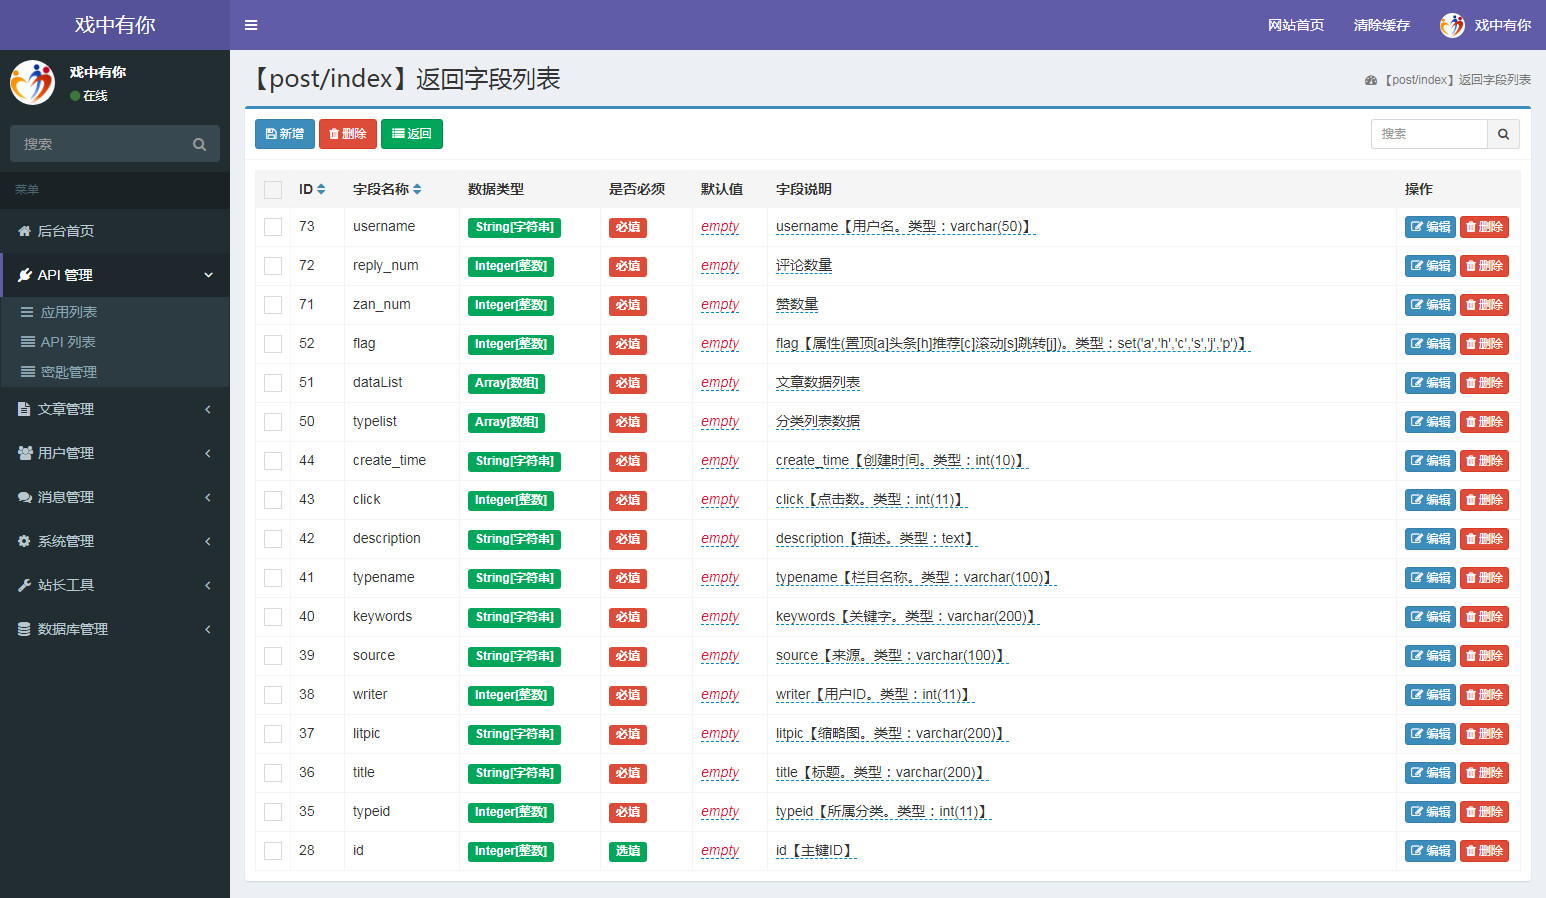Toggle the sidebar hamburger menu icon
This screenshot has height=898, width=1546.
coord(251,25)
